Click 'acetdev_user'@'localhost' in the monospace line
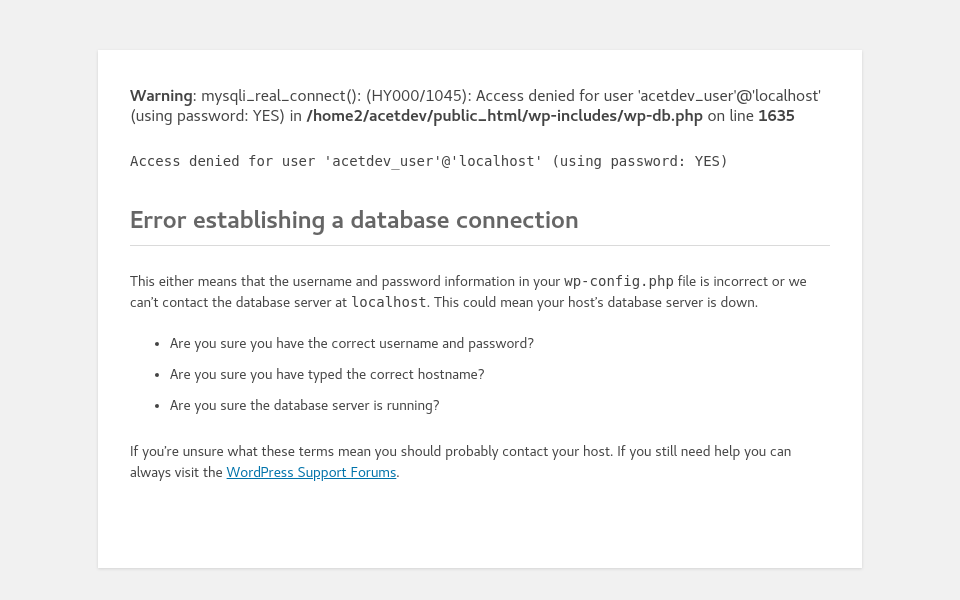The image size is (960, 600). (x=433, y=161)
